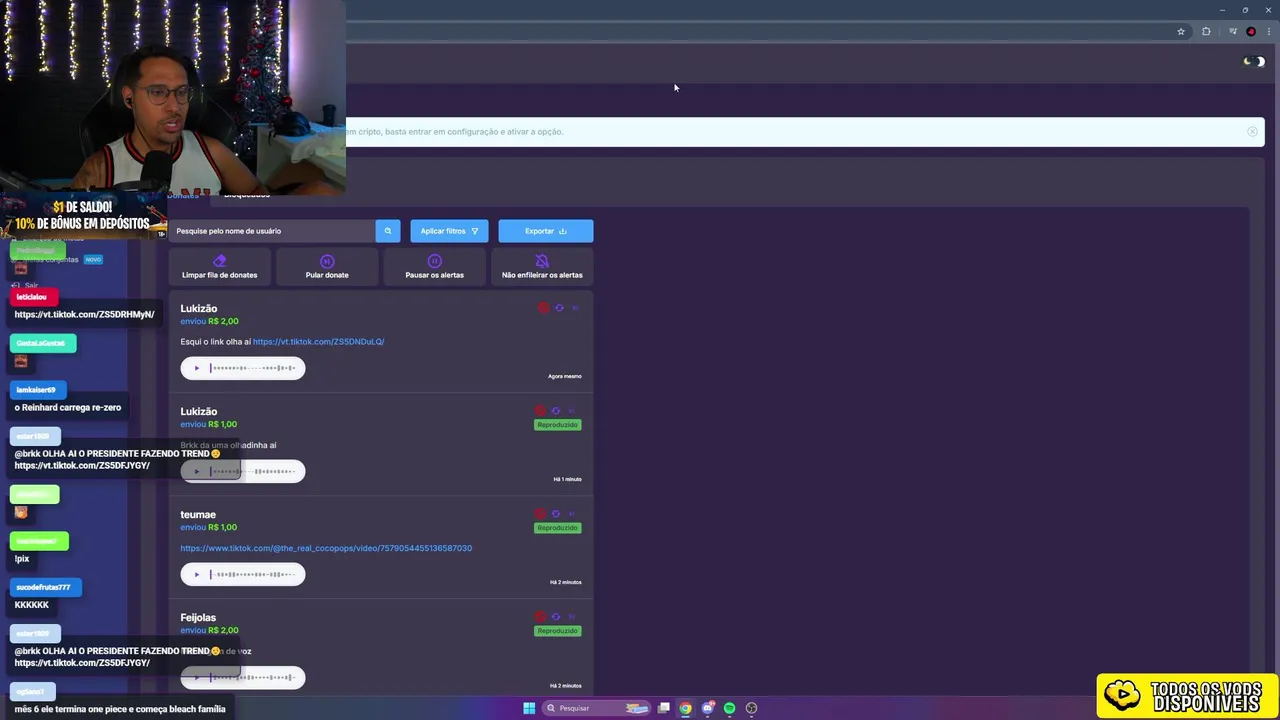Image resolution: width=1280 pixels, height=720 pixels.
Task: Click red block icon on teumae donate
Action: (540, 514)
